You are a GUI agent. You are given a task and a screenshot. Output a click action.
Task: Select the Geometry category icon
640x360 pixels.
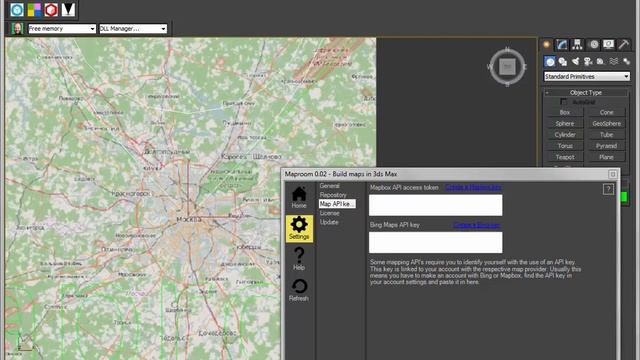pyautogui.click(x=550, y=61)
